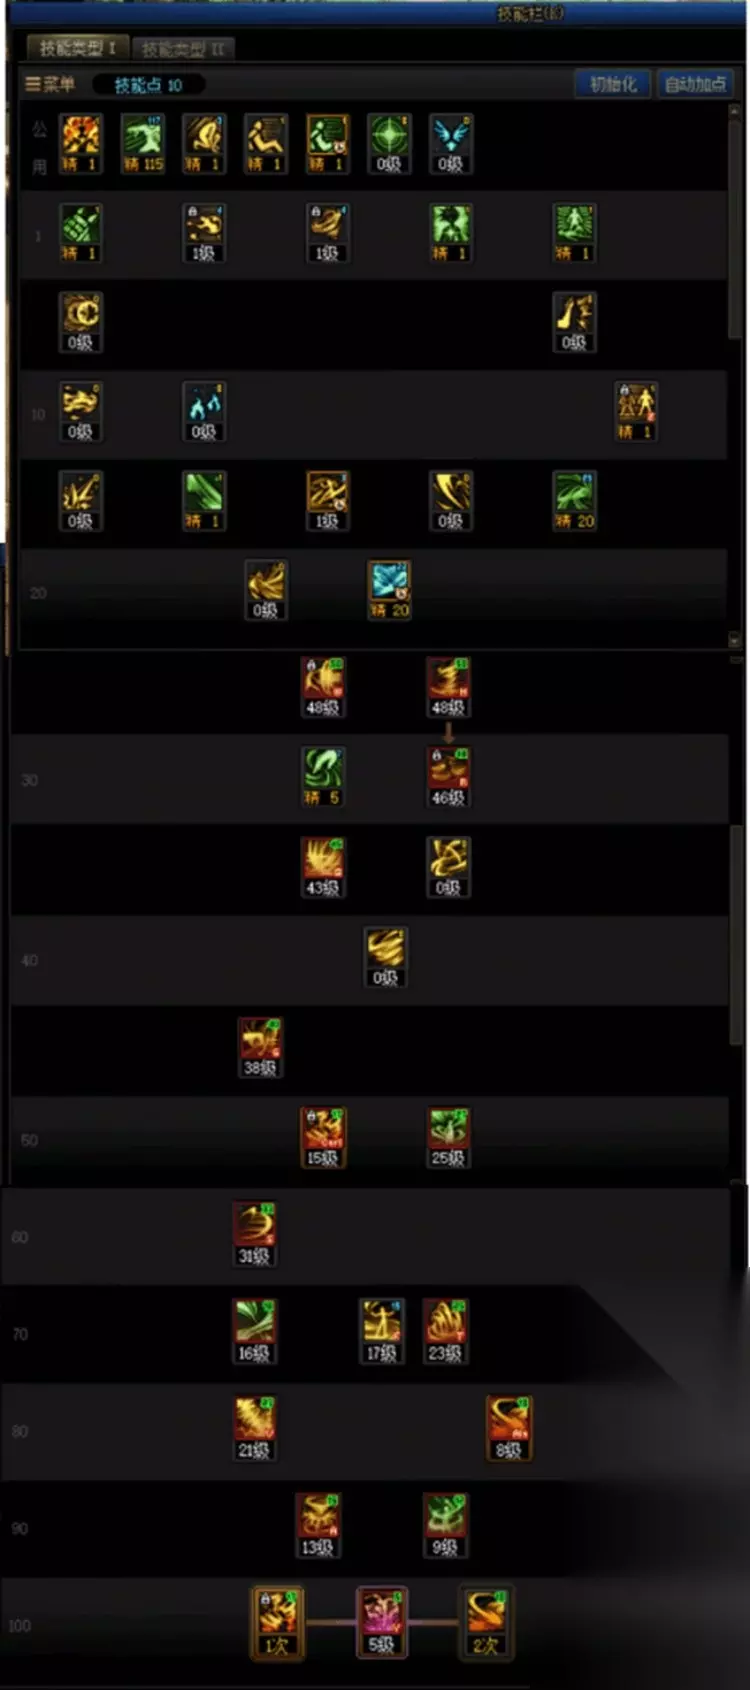Select the skill icon at level 17级
This screenshot has width=750, height=1690.
pyautogui.click(x=381, y=1331)
